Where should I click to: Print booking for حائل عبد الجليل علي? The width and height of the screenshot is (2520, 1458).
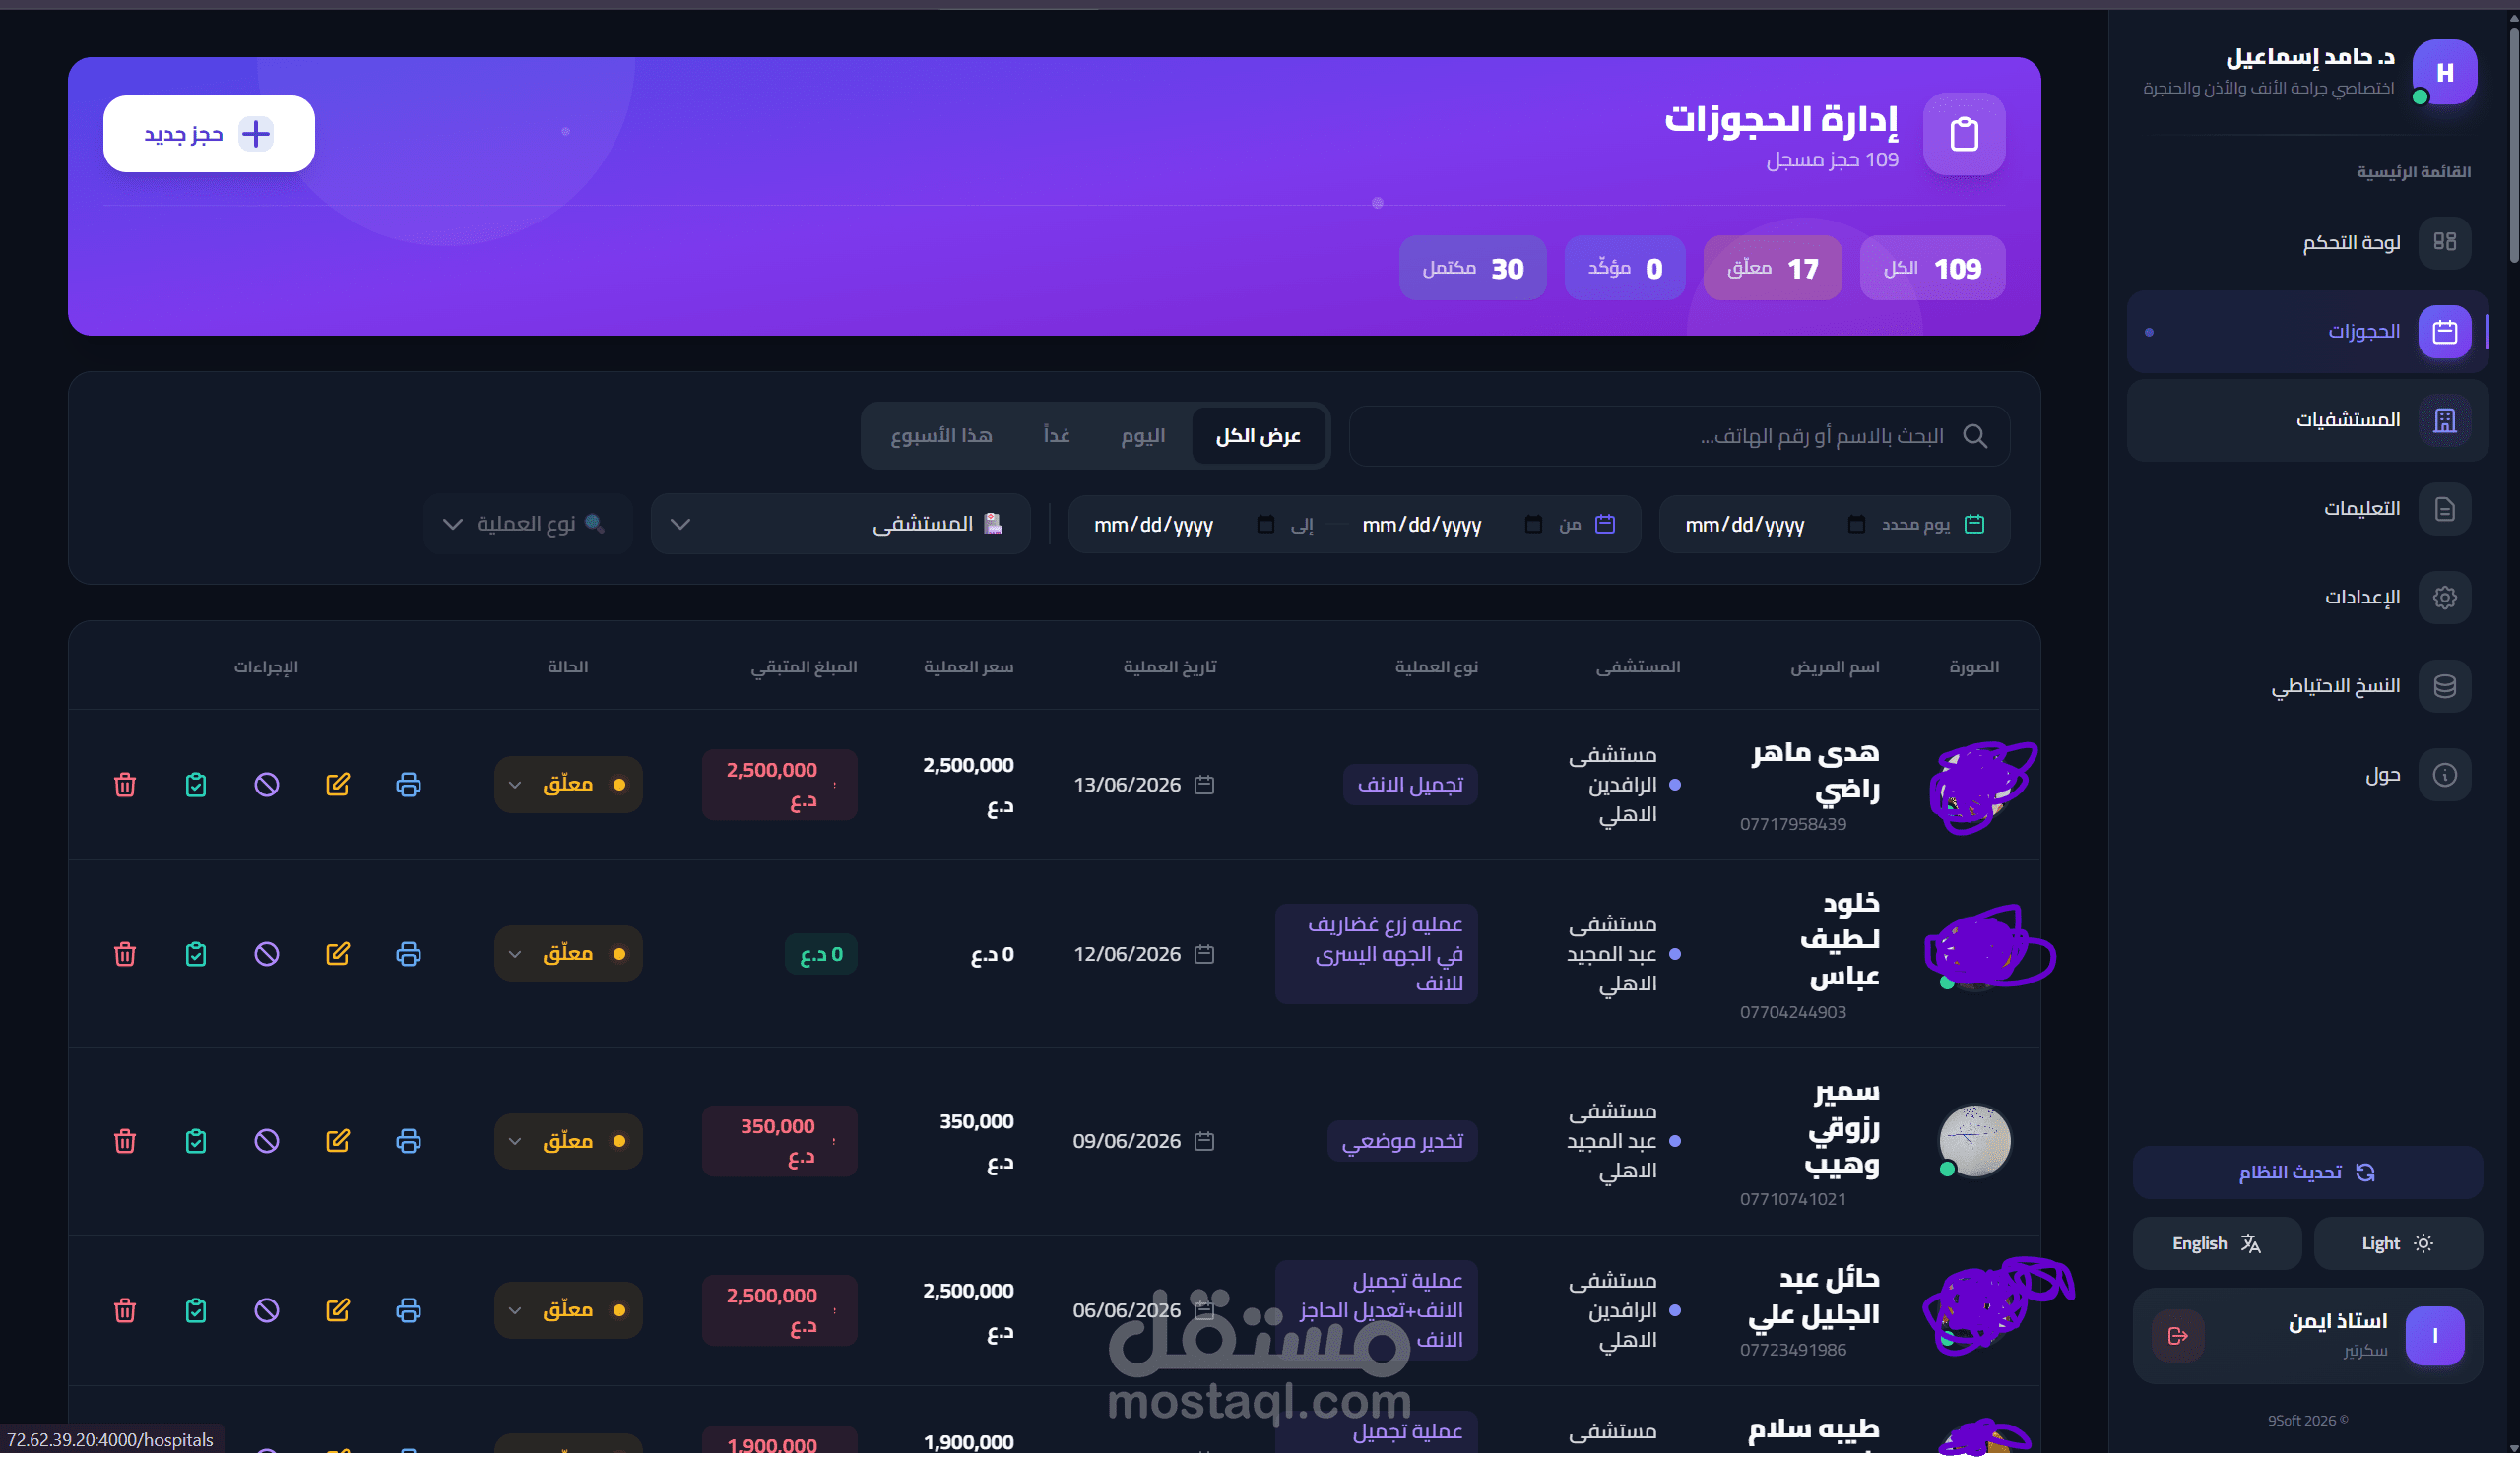pyautogui.click(x=408, y=1310)
